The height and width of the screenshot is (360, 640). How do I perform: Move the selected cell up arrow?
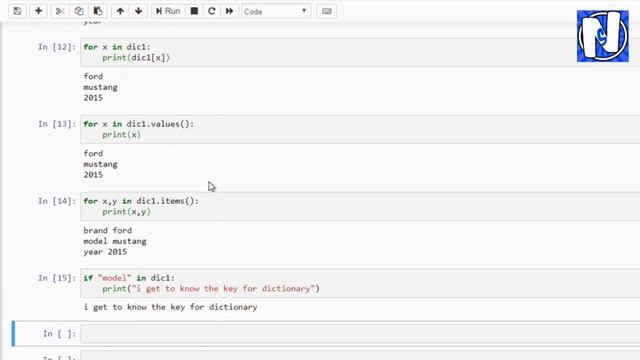click(120, 11)
